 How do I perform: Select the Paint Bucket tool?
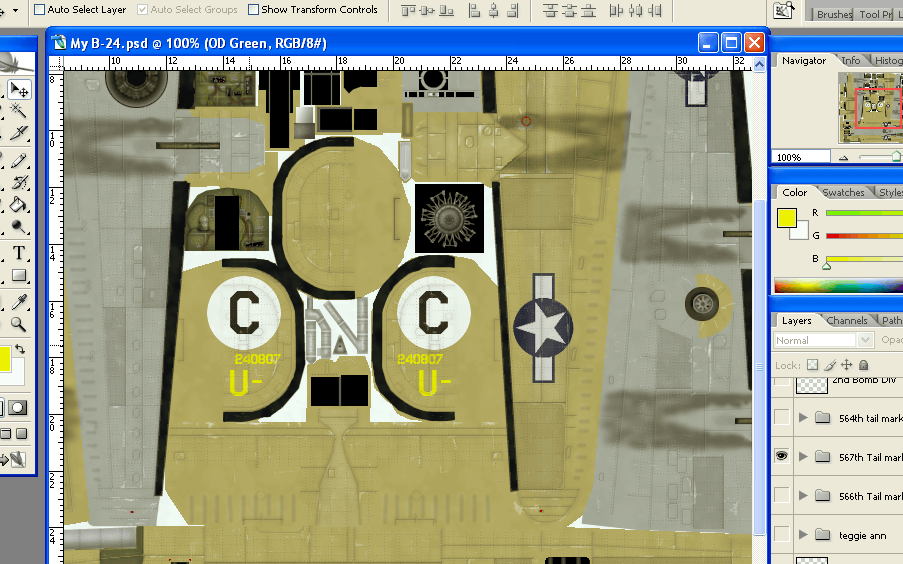pos(19,204)
